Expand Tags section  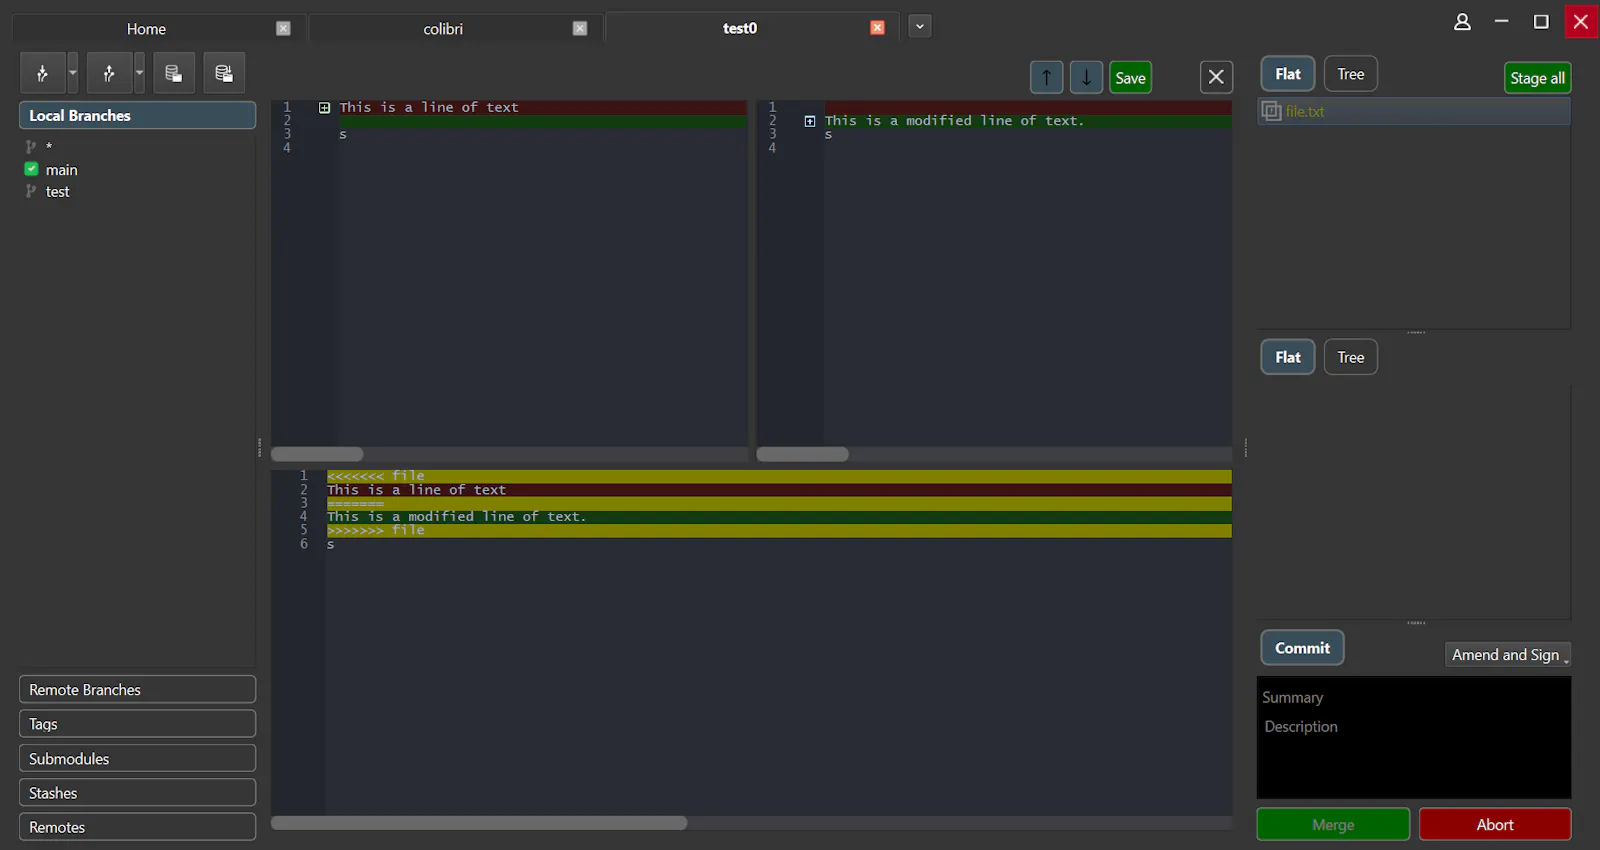point(137,724)
